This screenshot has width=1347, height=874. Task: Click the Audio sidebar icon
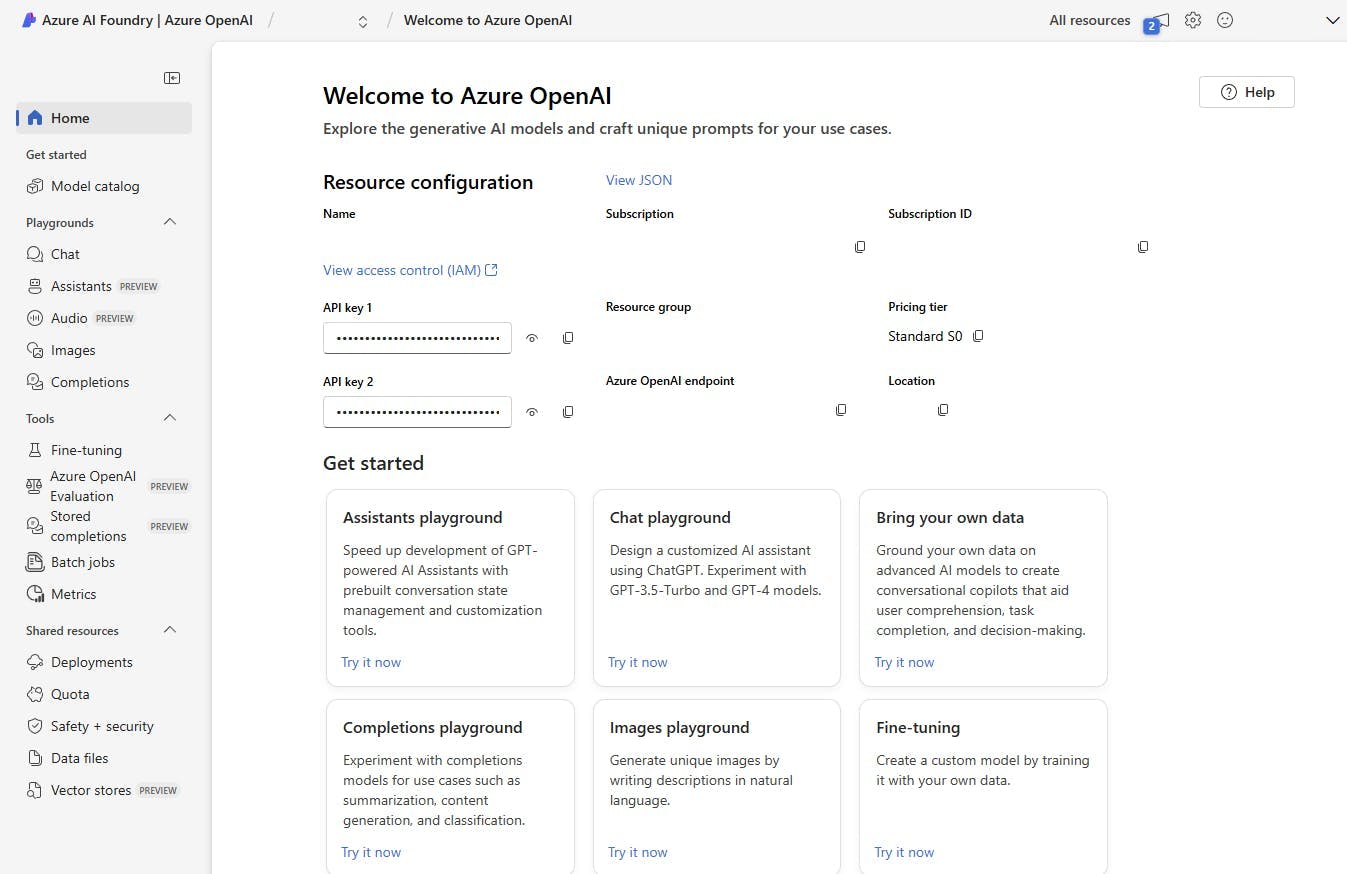coord(35,318)
